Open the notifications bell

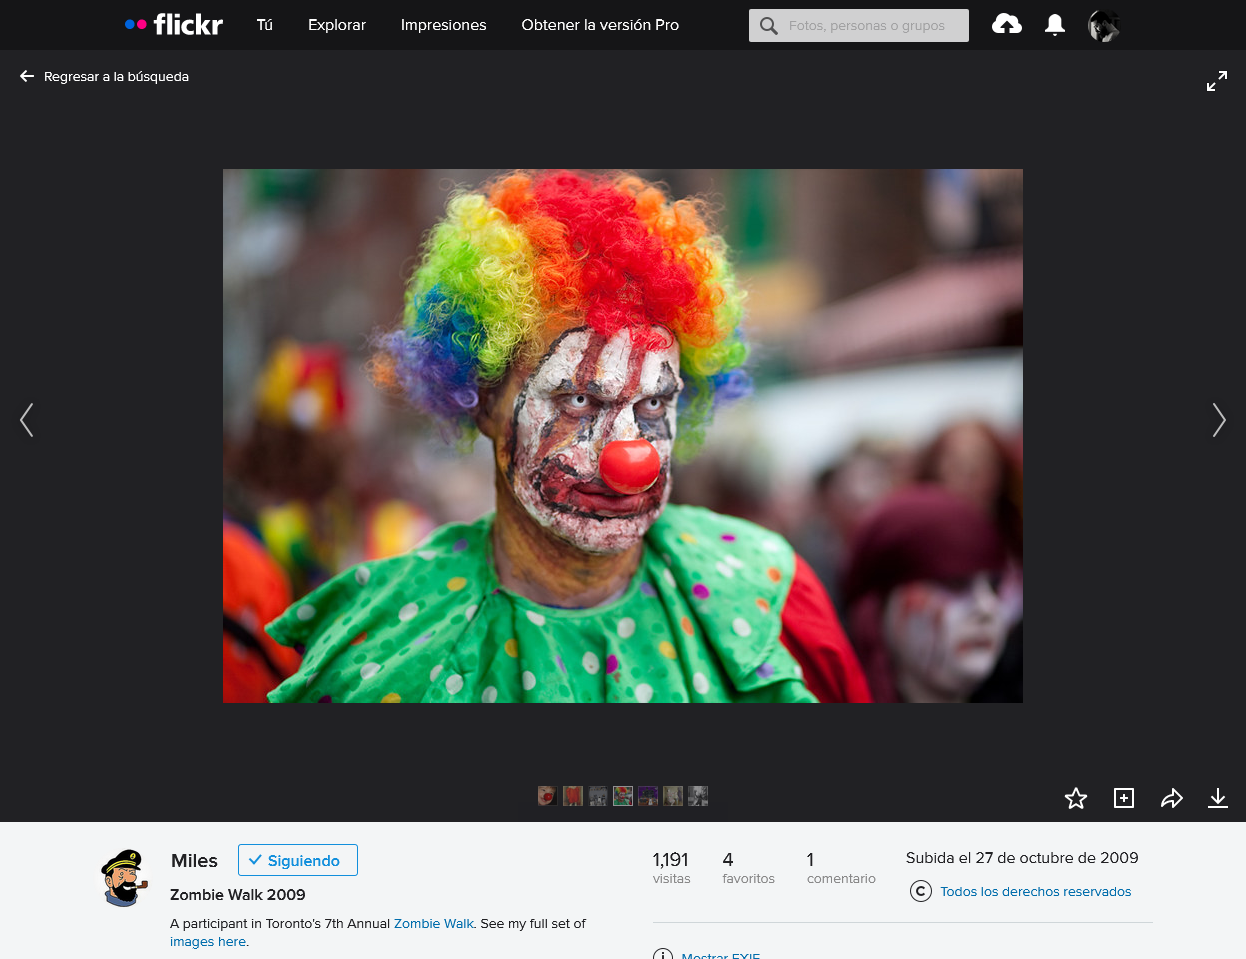[x=1054, y=25]
